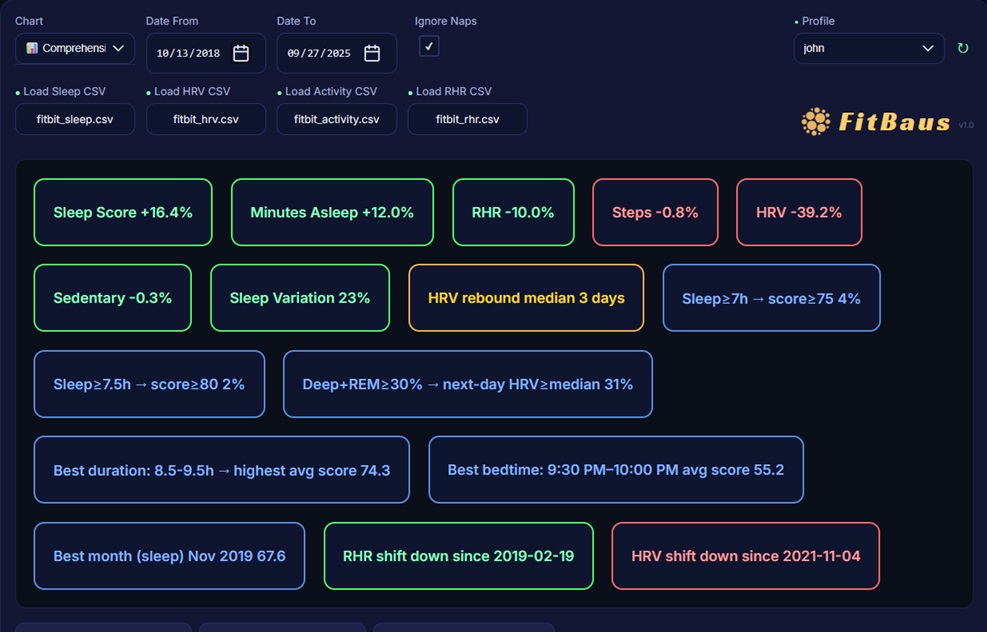Toggle the Ignore Naps checkbox

tap(429, 46)
